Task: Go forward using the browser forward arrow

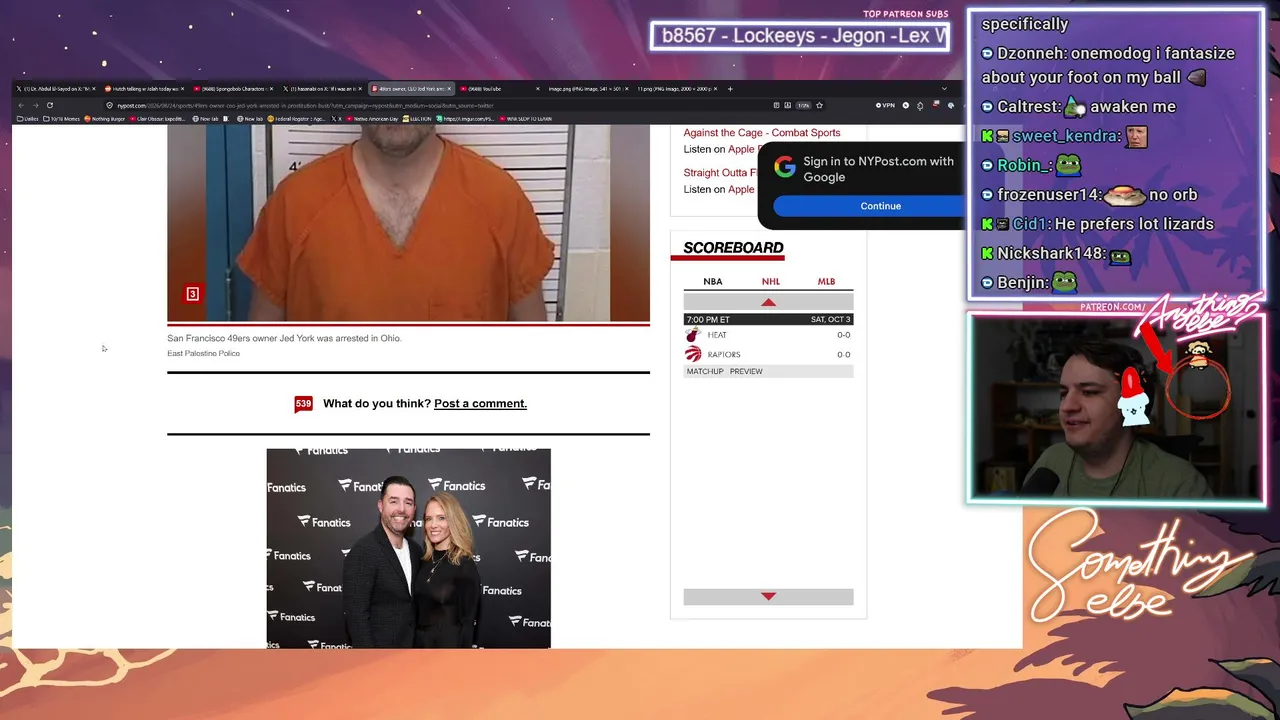Action: (x=35, y=105)
